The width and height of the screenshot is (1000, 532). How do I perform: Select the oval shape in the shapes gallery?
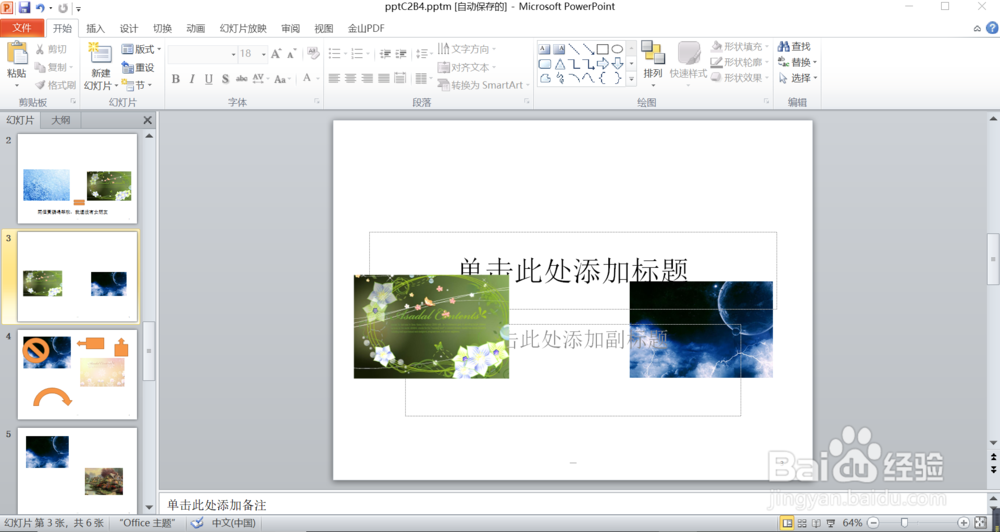[617, 49]
